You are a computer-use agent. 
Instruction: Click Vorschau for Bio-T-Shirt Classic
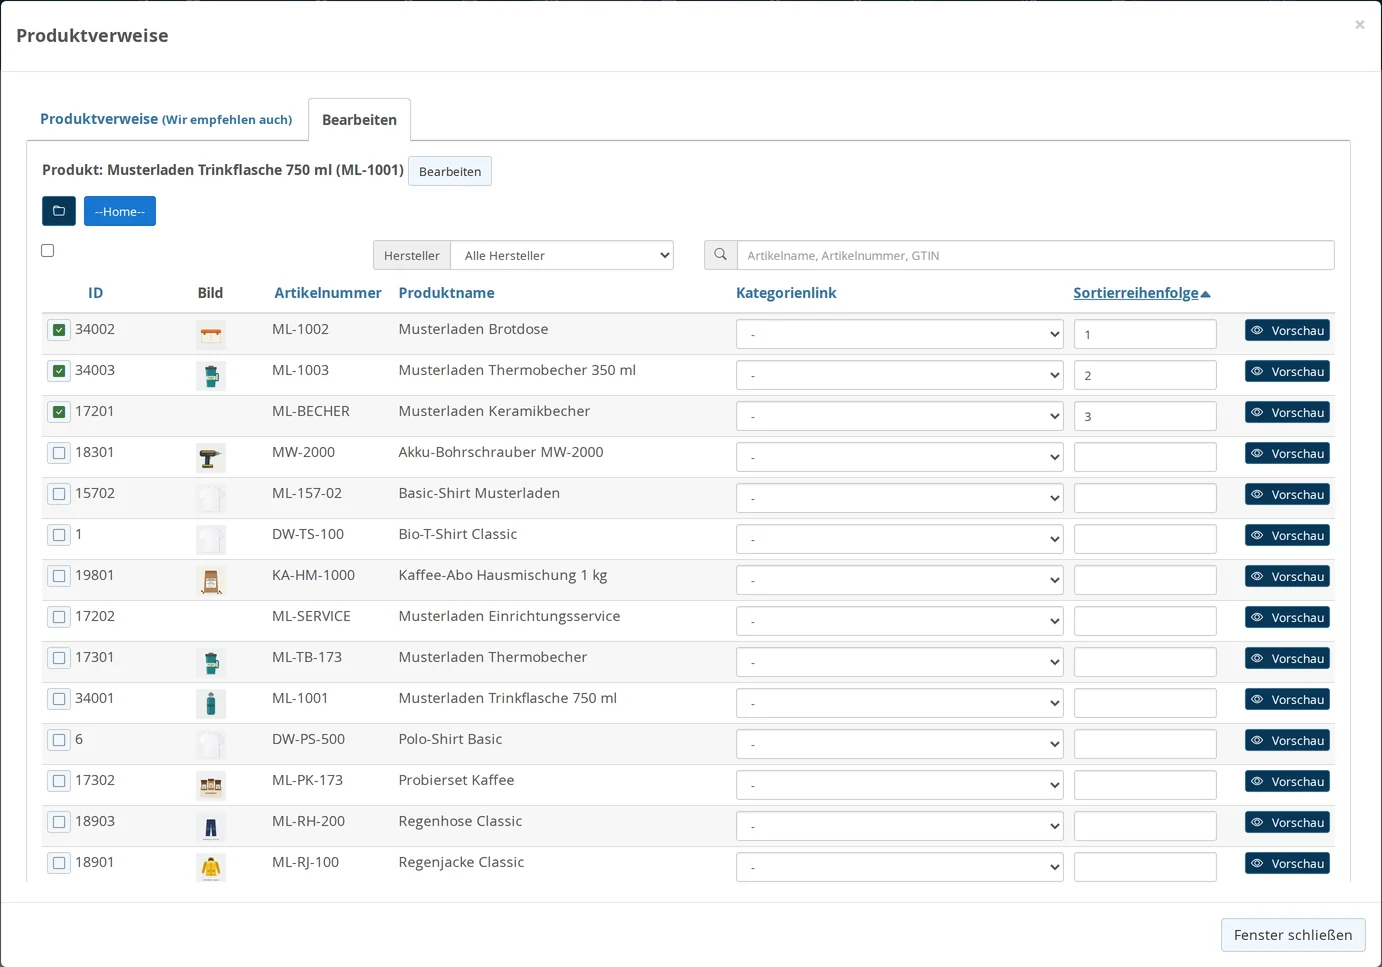tap(1287, 535)
